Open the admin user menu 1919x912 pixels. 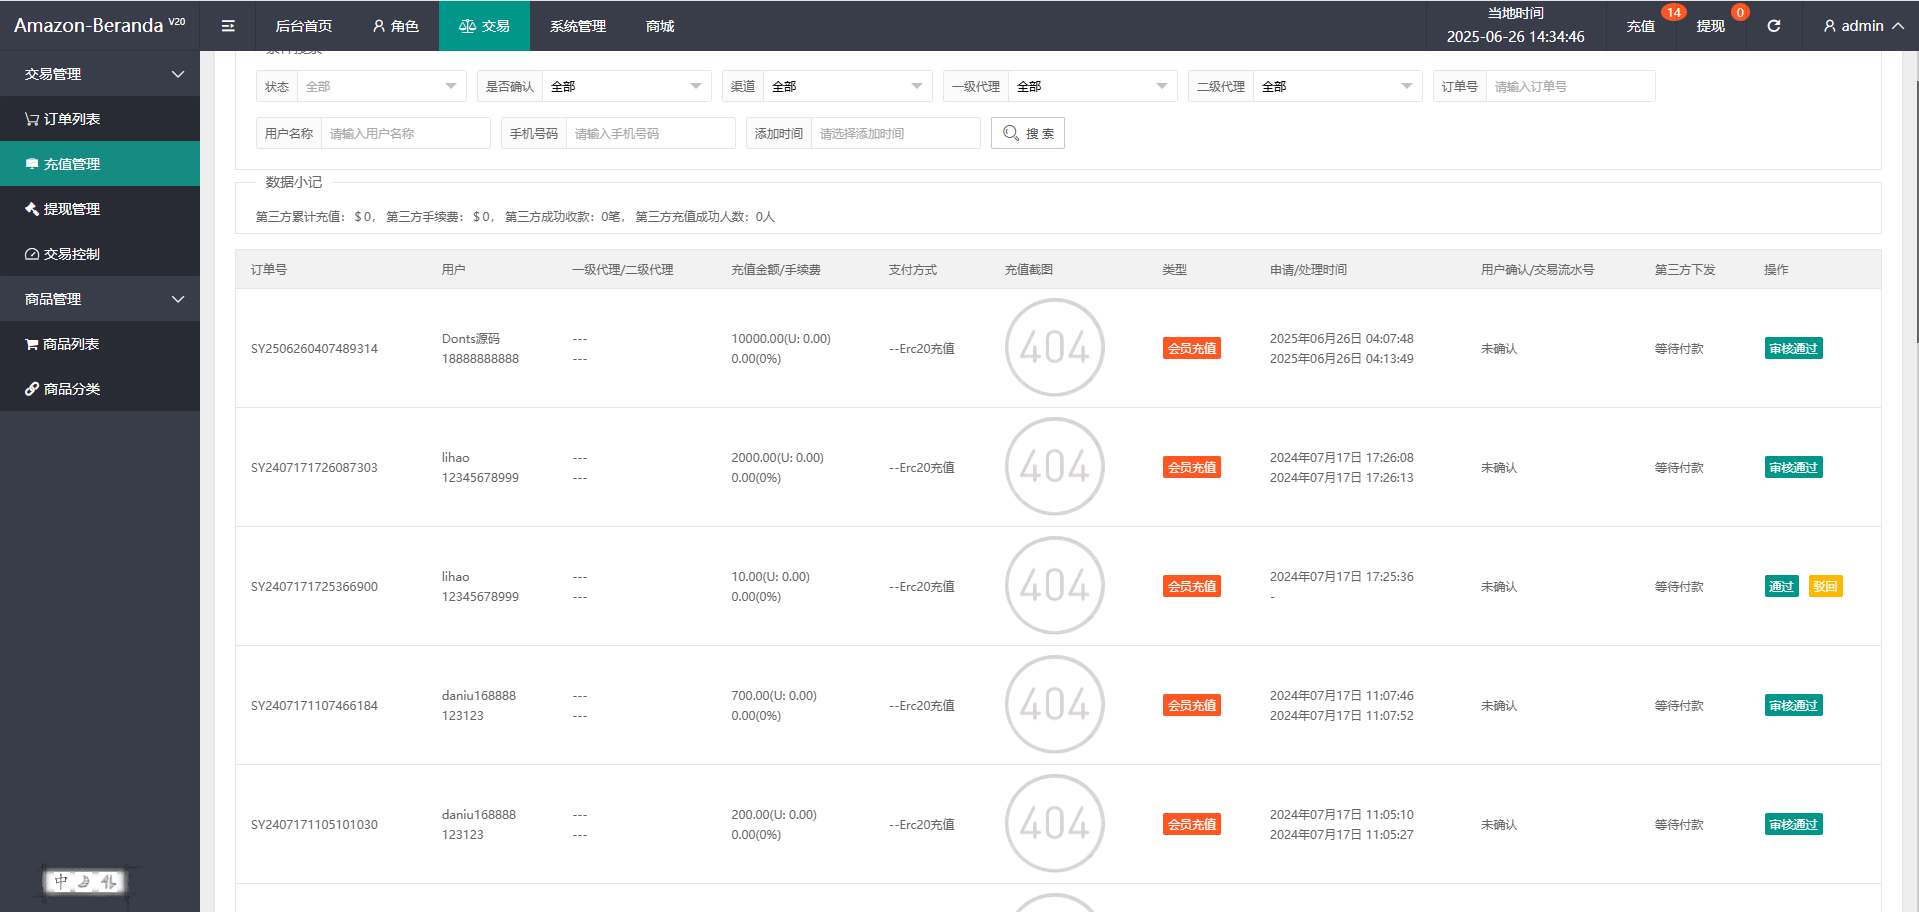point(1863,26)
